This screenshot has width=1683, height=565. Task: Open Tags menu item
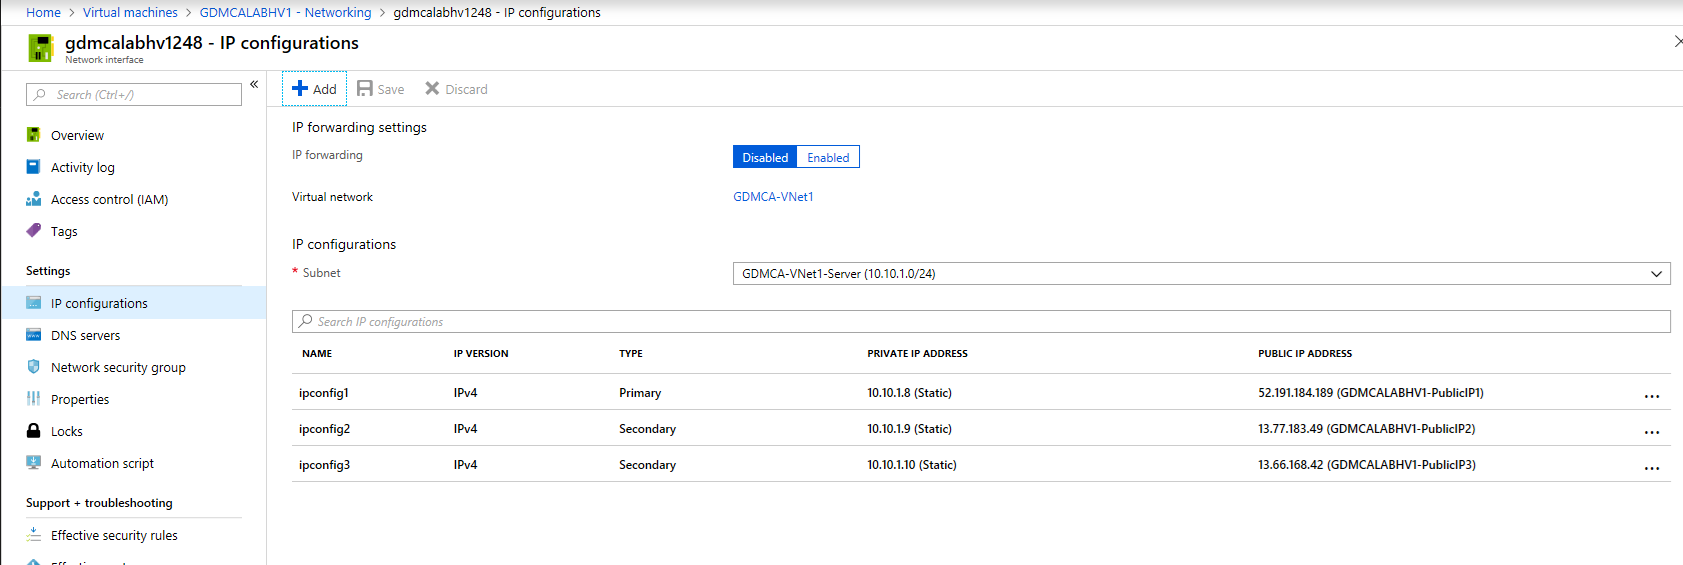pos(64,231)
